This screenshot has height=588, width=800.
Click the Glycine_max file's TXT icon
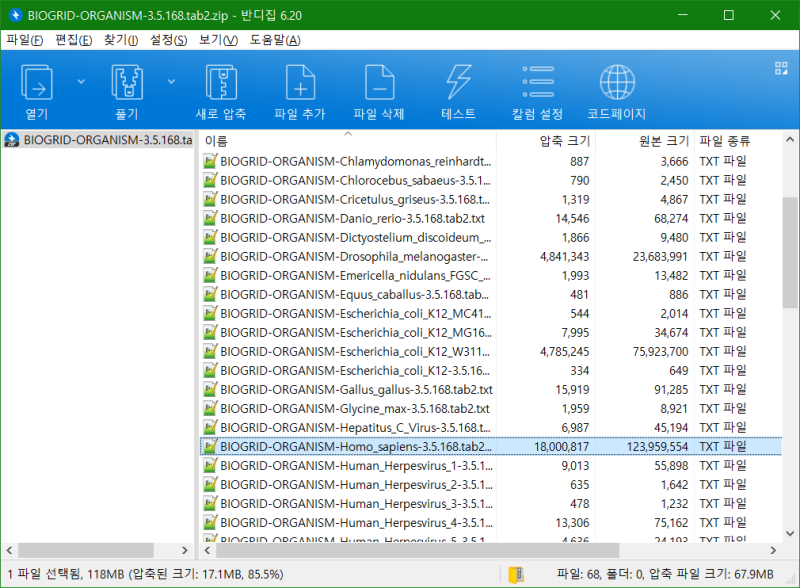click(210, 408)
